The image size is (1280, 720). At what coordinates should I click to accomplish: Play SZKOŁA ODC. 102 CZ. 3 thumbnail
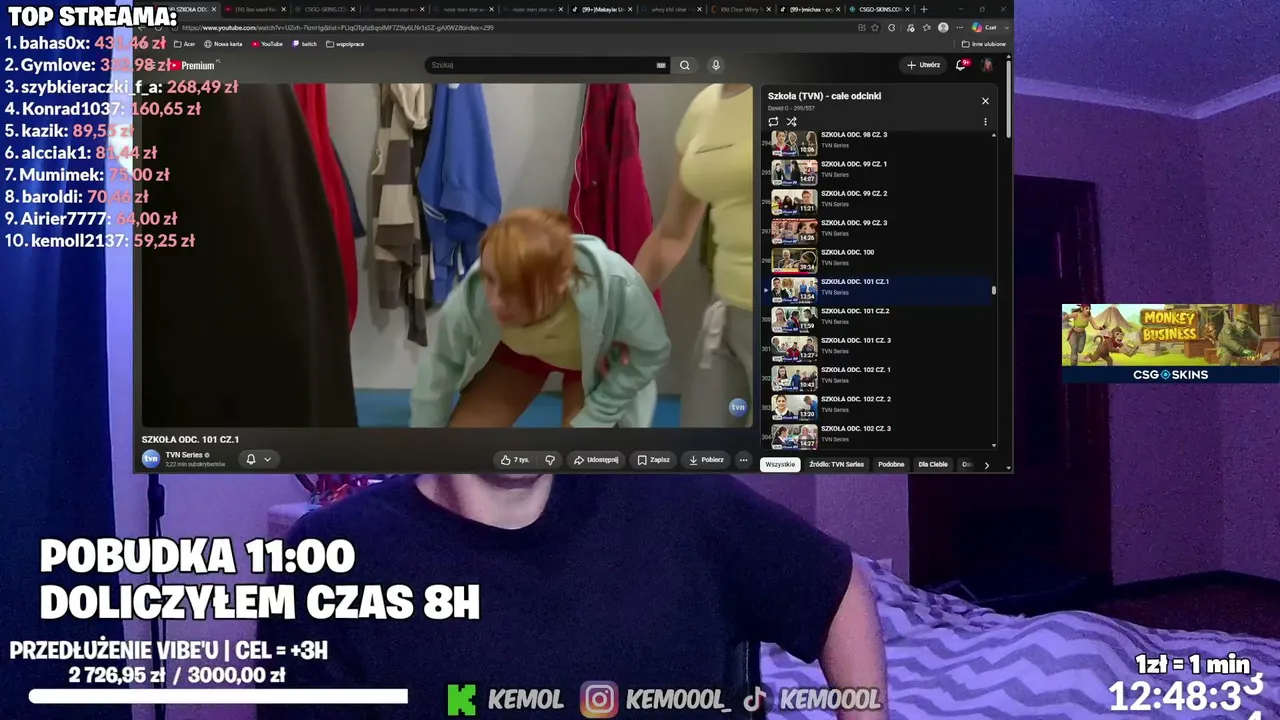[x=794, y=437]
